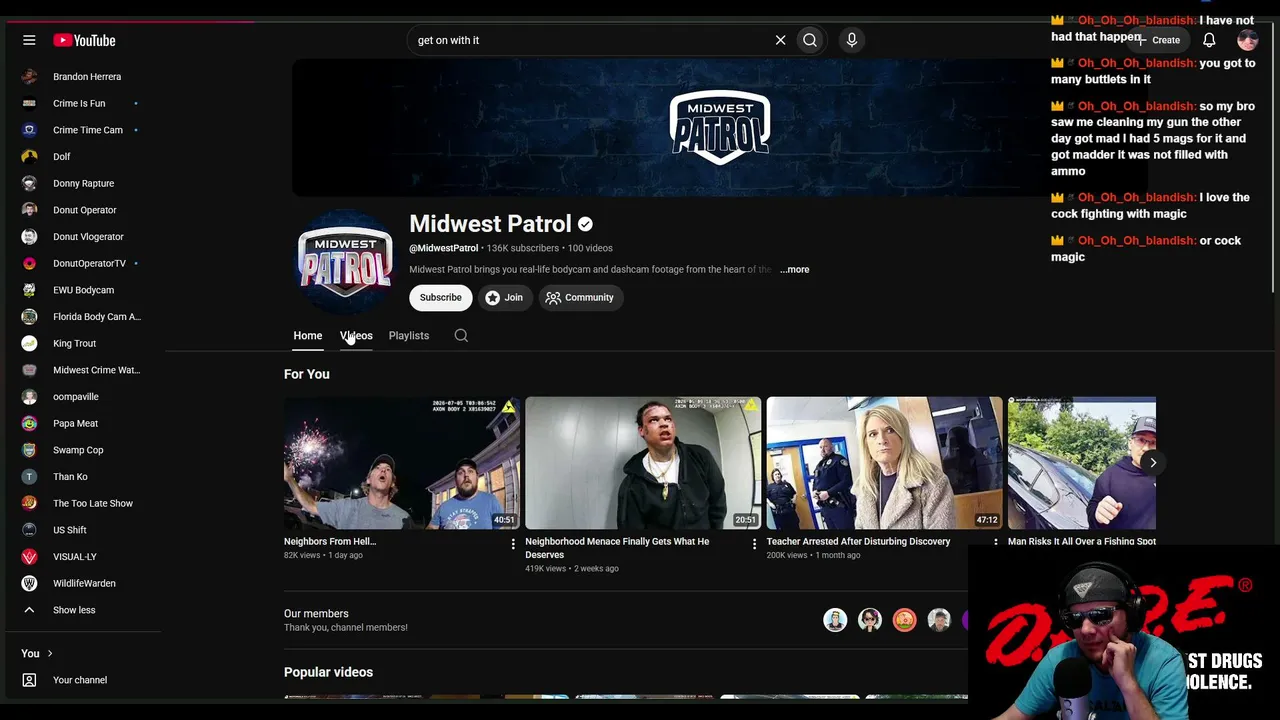1280x720 pixels.
Task: Open the notifications bell
Action: 1209,40
